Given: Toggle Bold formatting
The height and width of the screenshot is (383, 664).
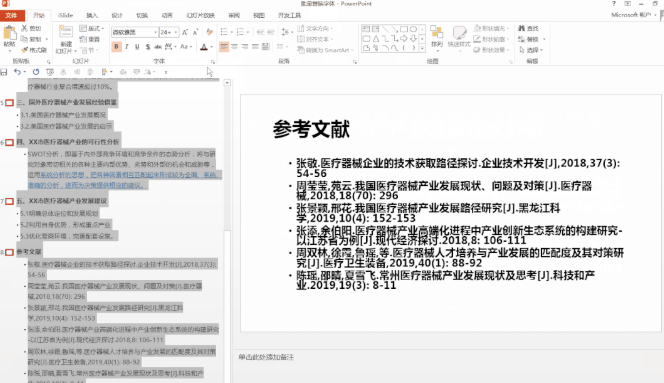Looking at the screenshot, I should (x=116, y=47).
